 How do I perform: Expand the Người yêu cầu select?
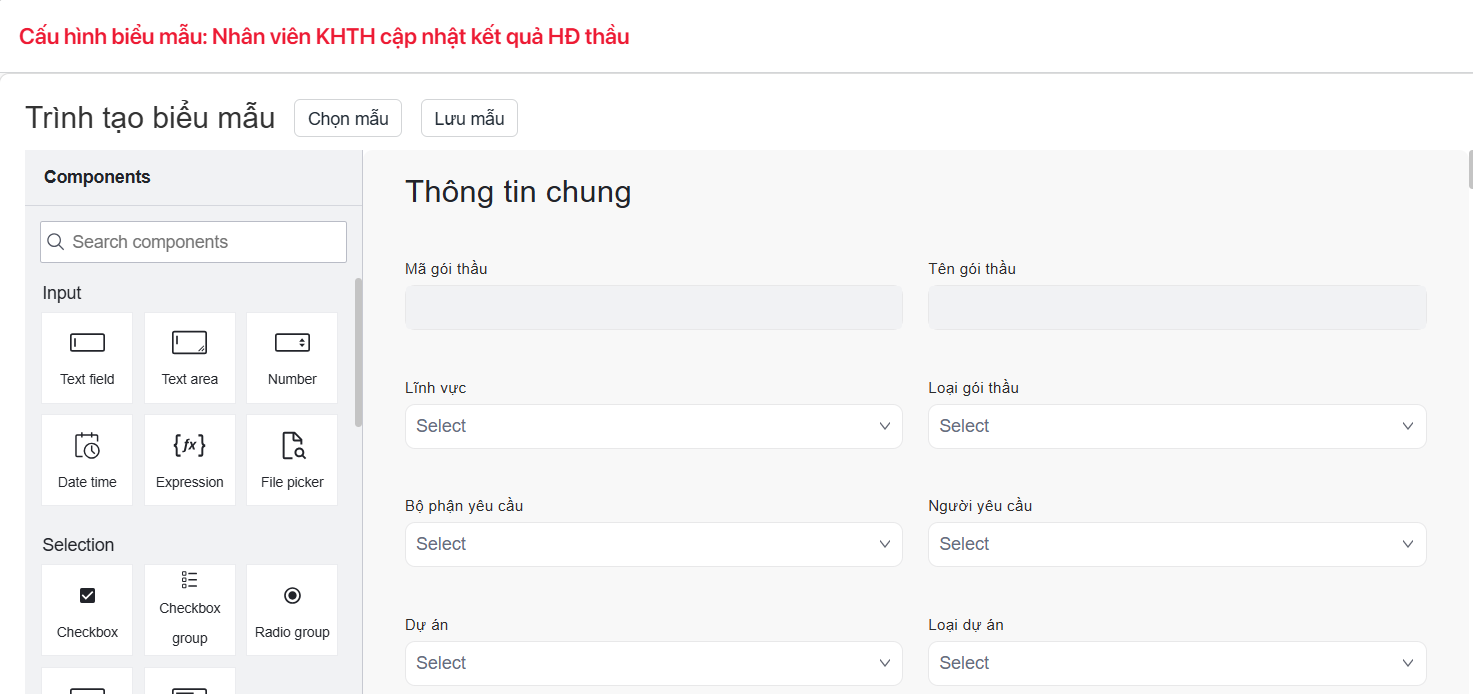(x=1176, y=544)
